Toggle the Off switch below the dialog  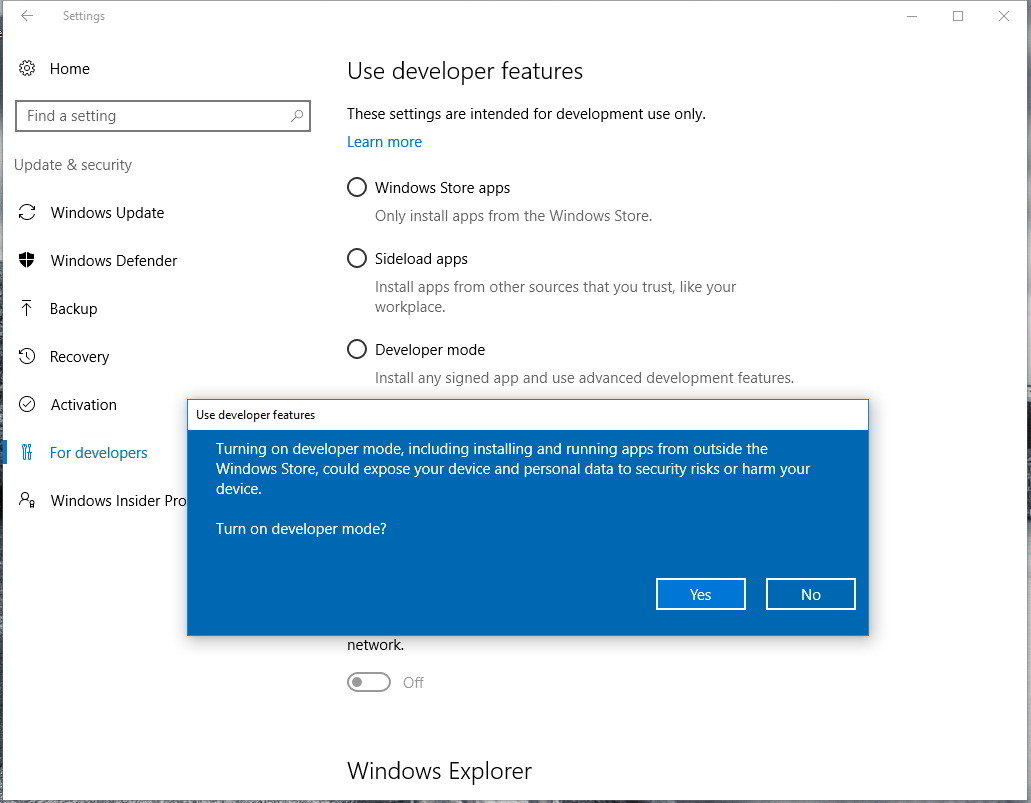point(369,683)
